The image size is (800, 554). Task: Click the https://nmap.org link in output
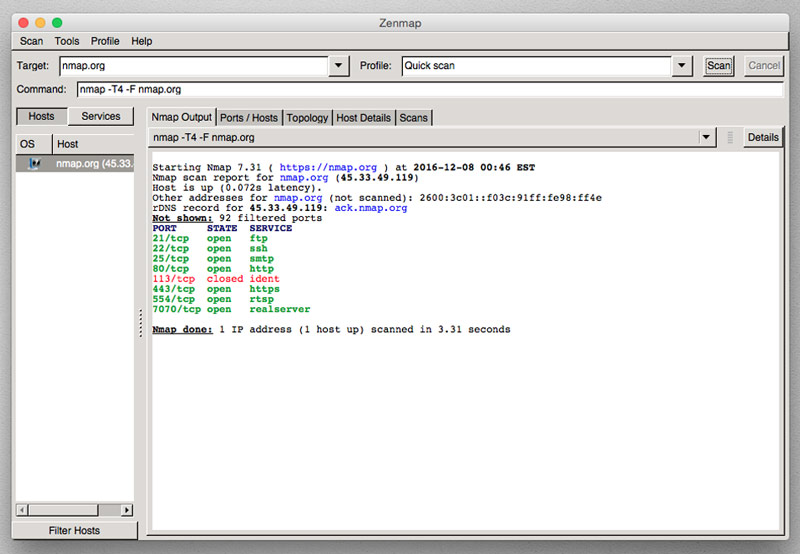coord(328,167)
